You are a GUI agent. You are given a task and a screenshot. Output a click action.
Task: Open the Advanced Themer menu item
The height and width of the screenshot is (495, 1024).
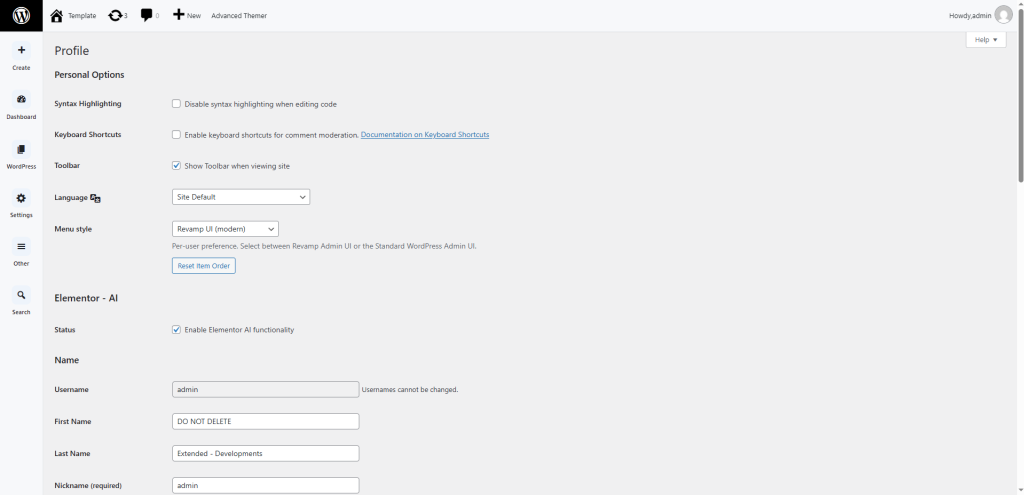(x=239, y=16)
